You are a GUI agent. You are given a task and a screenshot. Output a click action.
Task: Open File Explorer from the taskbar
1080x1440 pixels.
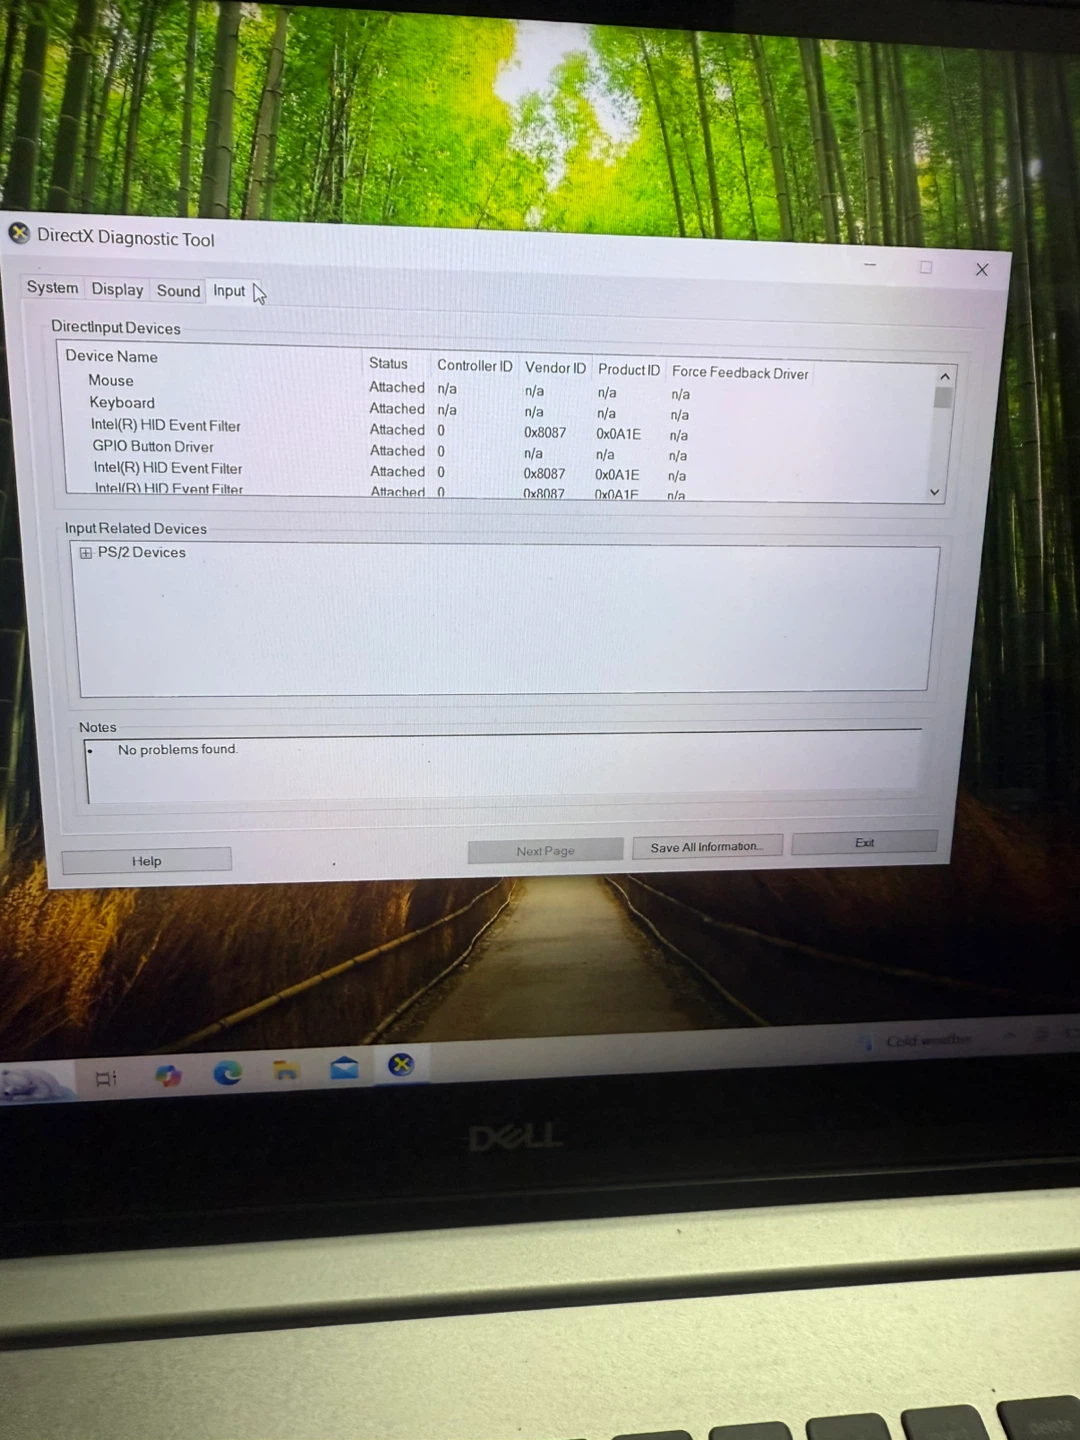pos(286,1071)
